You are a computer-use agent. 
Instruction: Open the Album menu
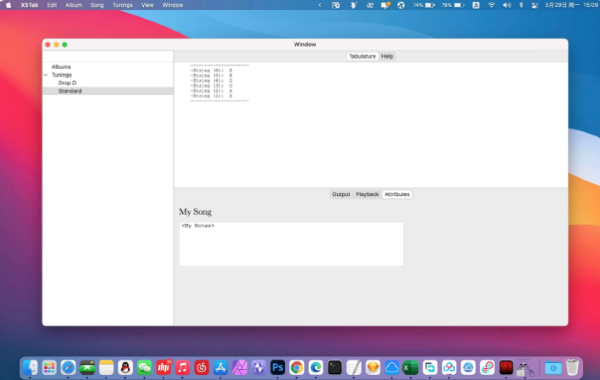coord(73,5)
